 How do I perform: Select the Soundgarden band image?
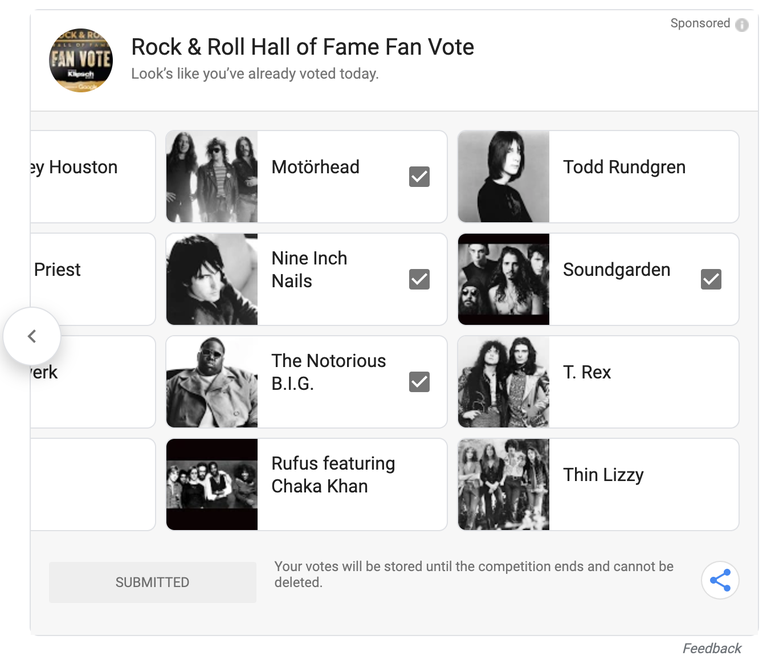[504, 280]
